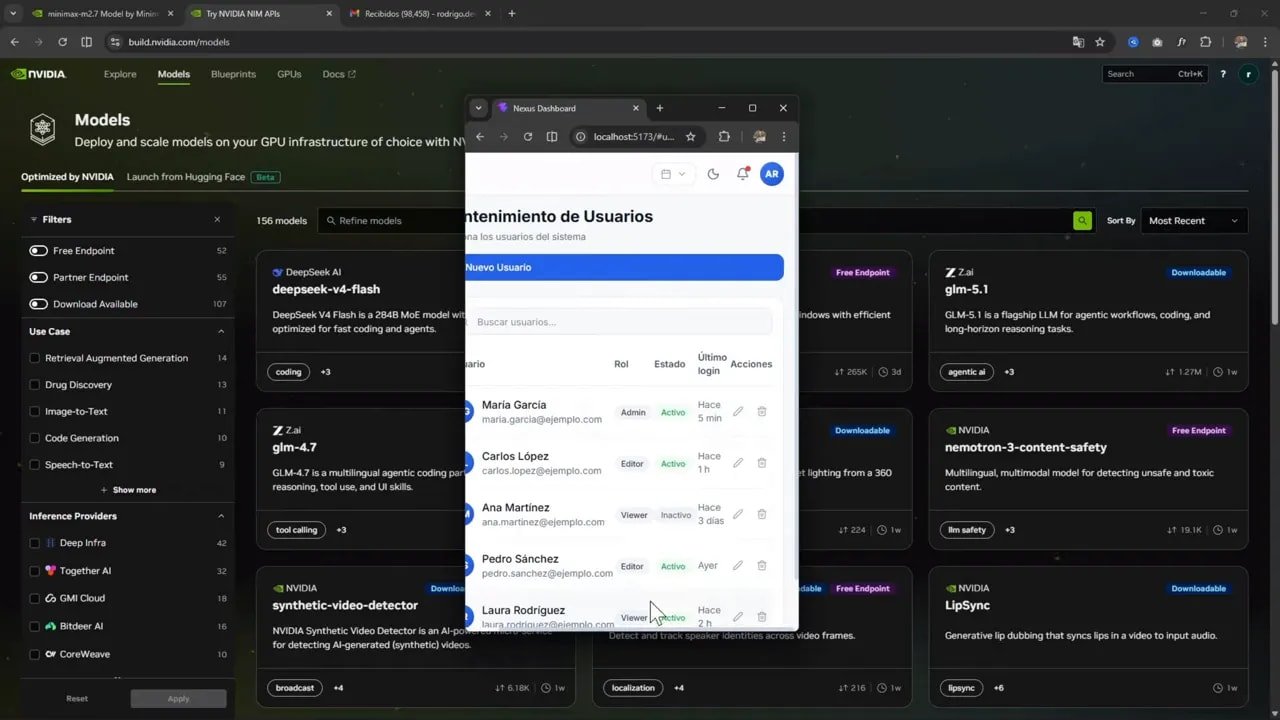
Task: Open the Explore nav item
Action: pyautogui.click(x=120, y=74)
